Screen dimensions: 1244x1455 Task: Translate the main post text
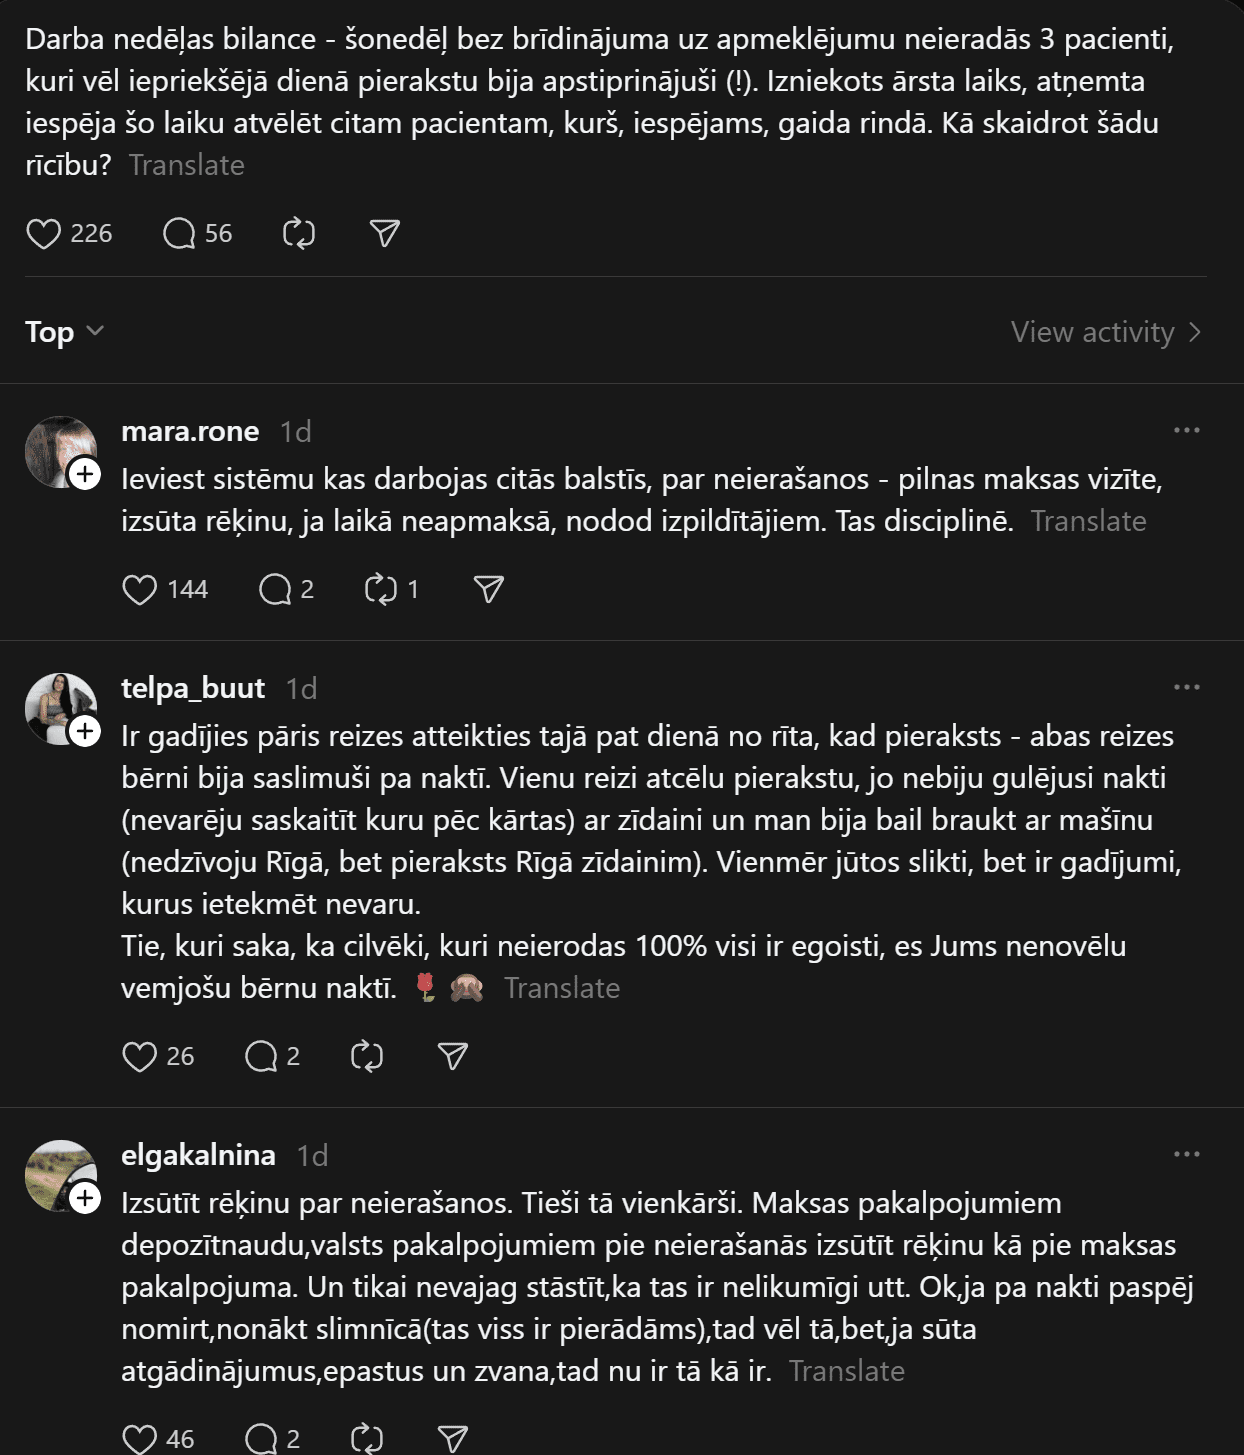pyautogui.click(x=186, y=165)
